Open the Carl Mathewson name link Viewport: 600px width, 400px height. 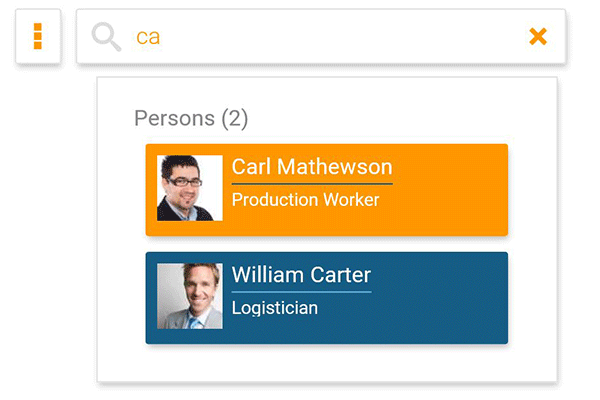(x=312, y=167)
